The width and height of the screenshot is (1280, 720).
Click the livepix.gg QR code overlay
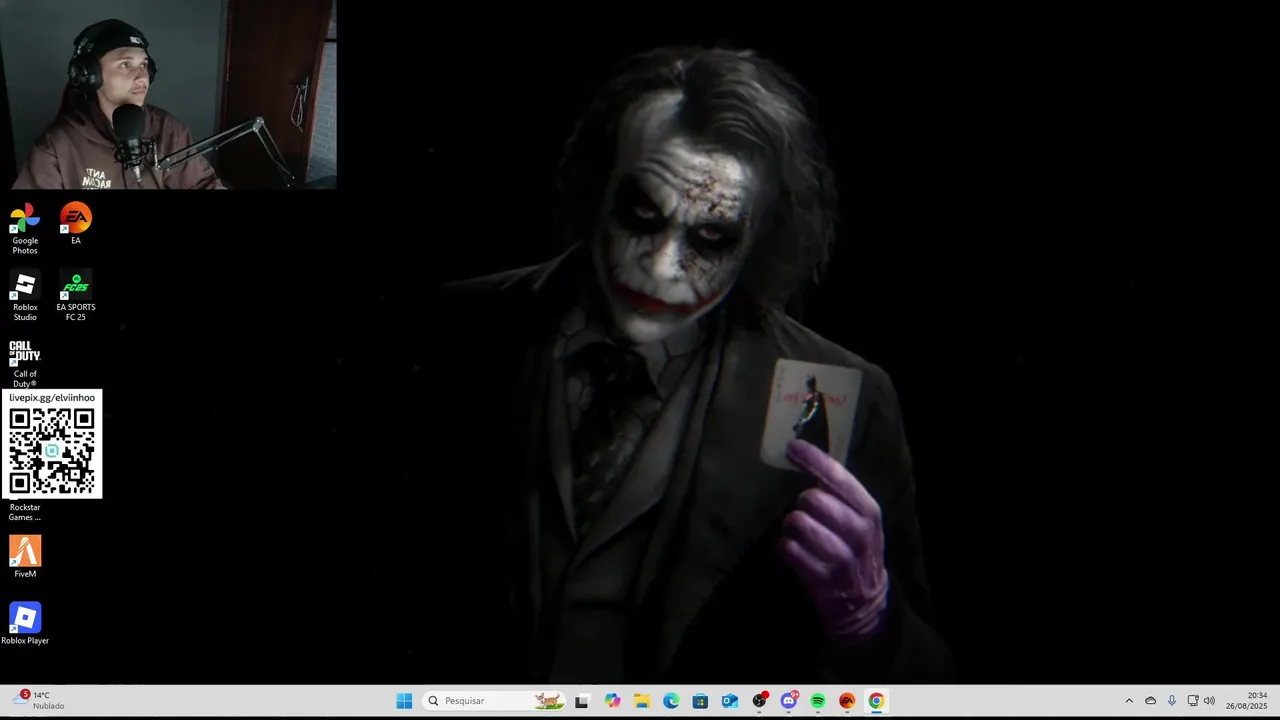52,444
